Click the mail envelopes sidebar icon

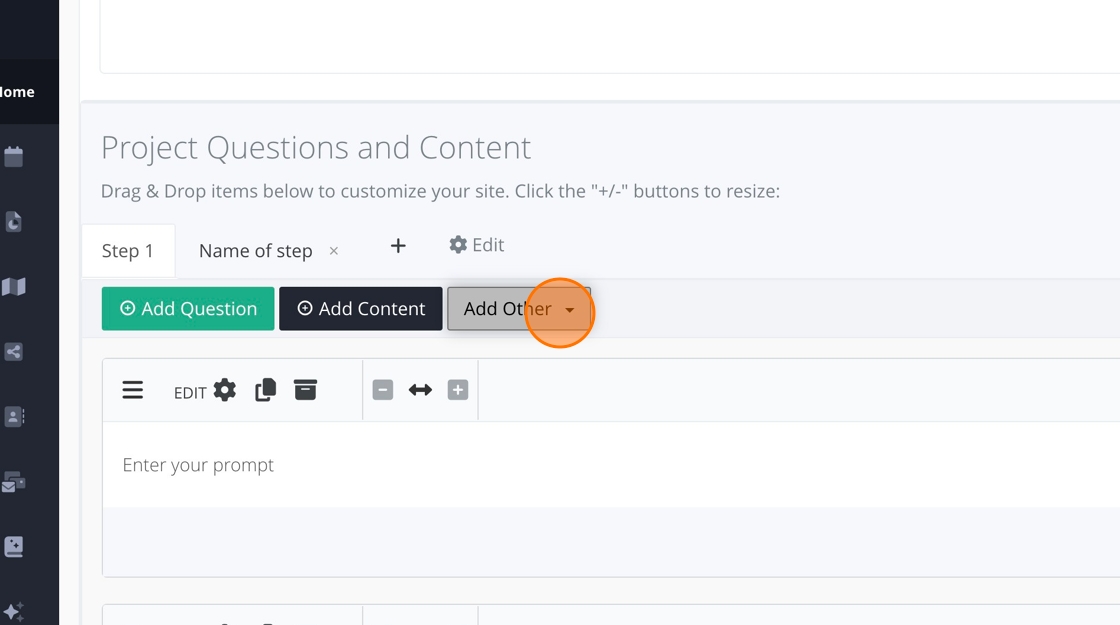[14, 482]
